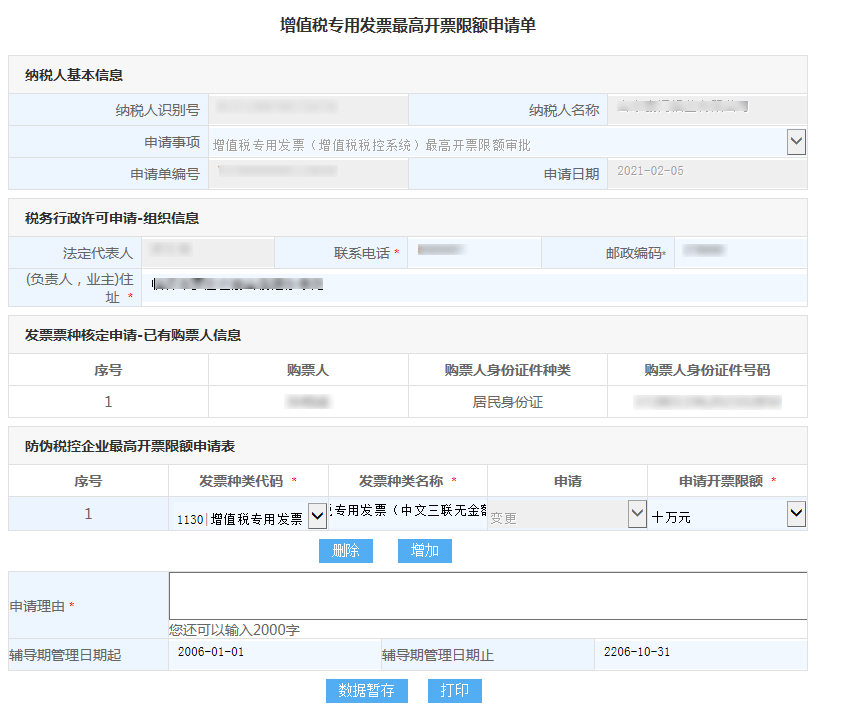This screenshot has width=843, height=717.
Task: Click the 删除 button
Action: [346, 551]
